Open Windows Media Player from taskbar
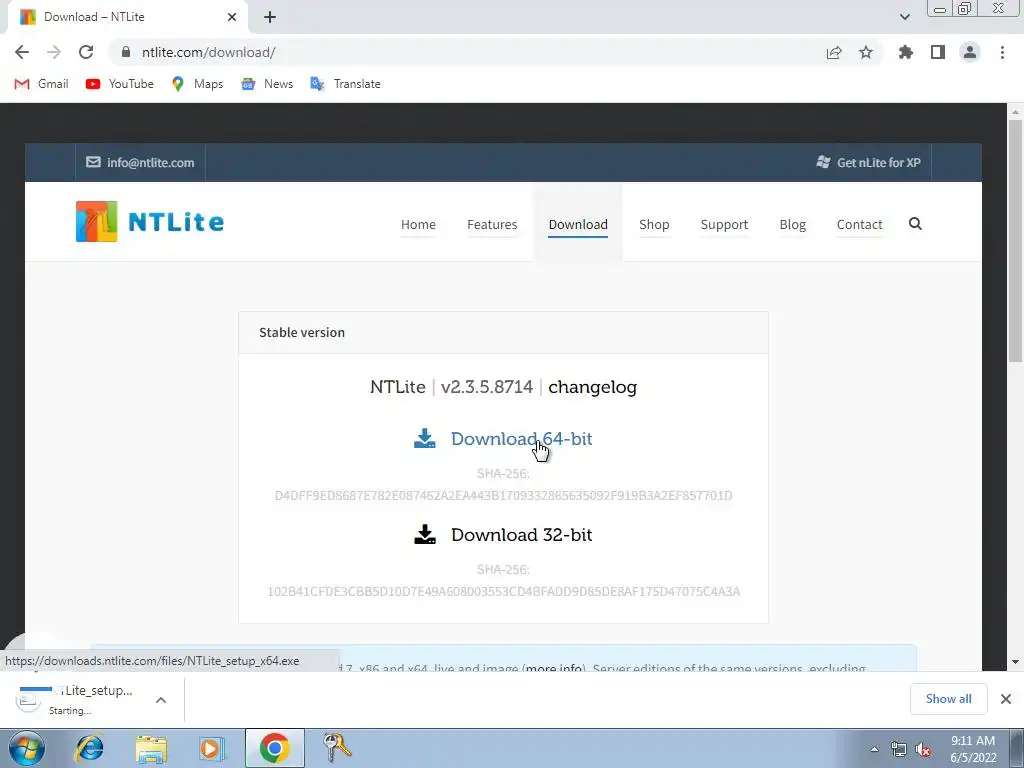 tap(212, 748)
